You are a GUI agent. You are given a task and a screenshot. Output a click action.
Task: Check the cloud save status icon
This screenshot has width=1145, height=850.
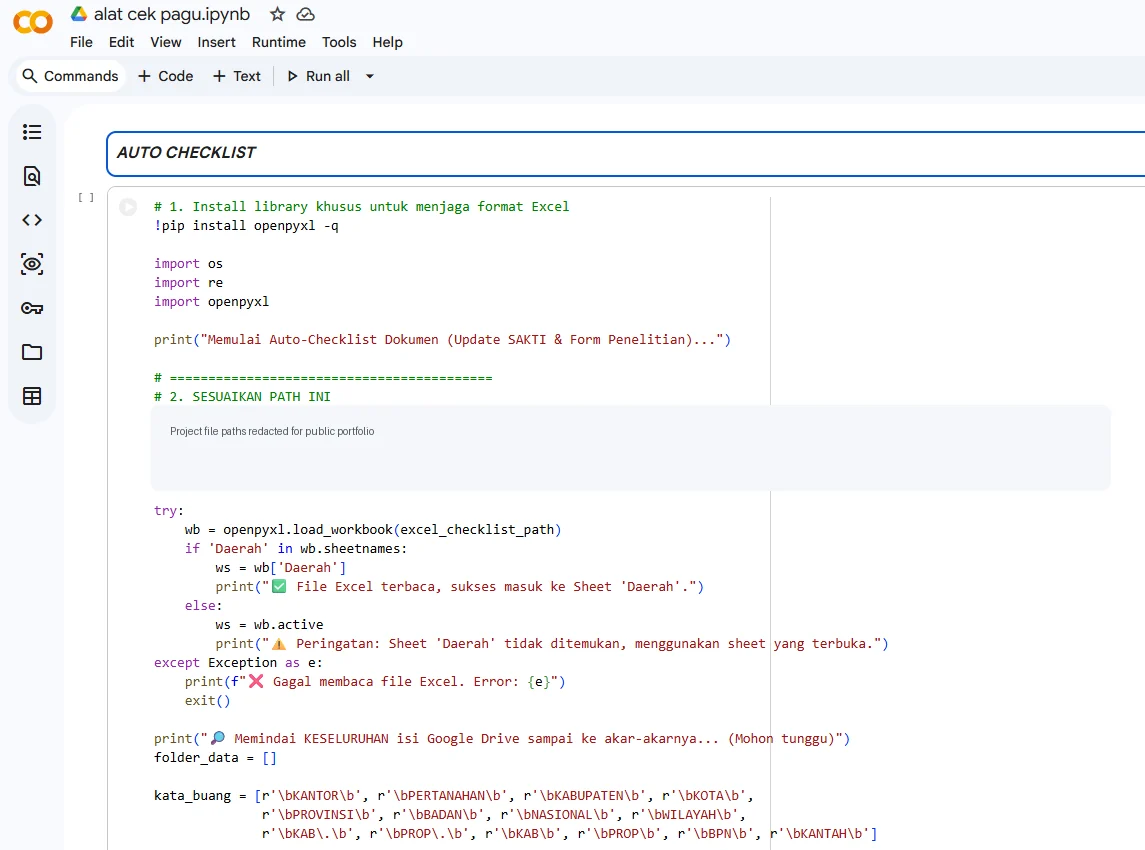305,14
